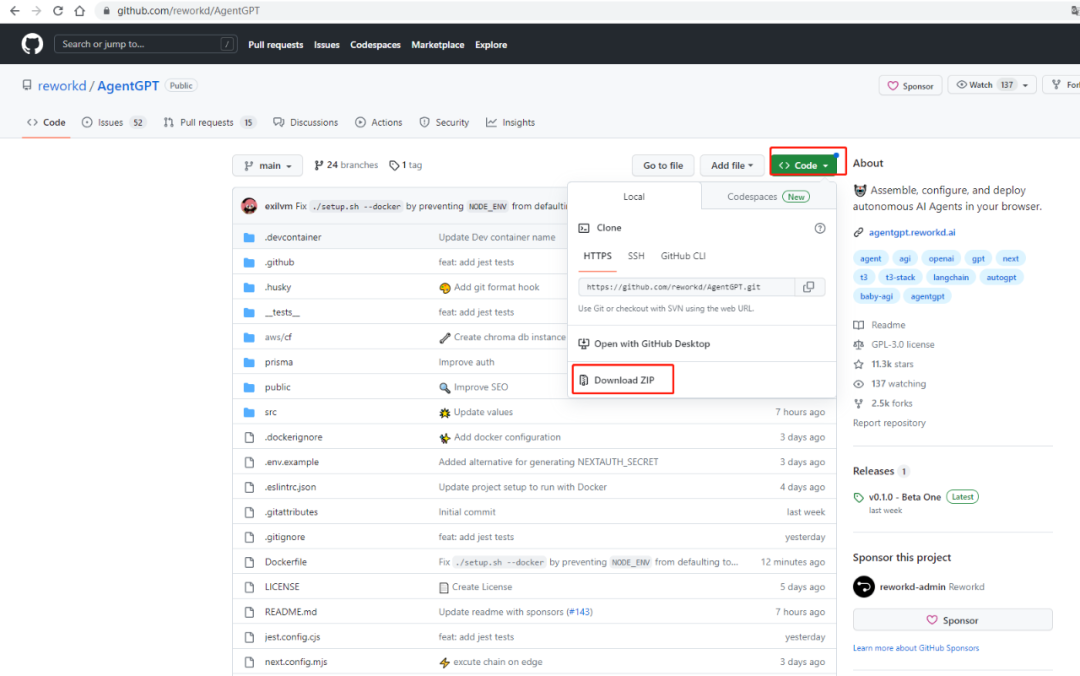
Task: Click the reworkd-admin sponsor avatar
Action: [864, 586]
